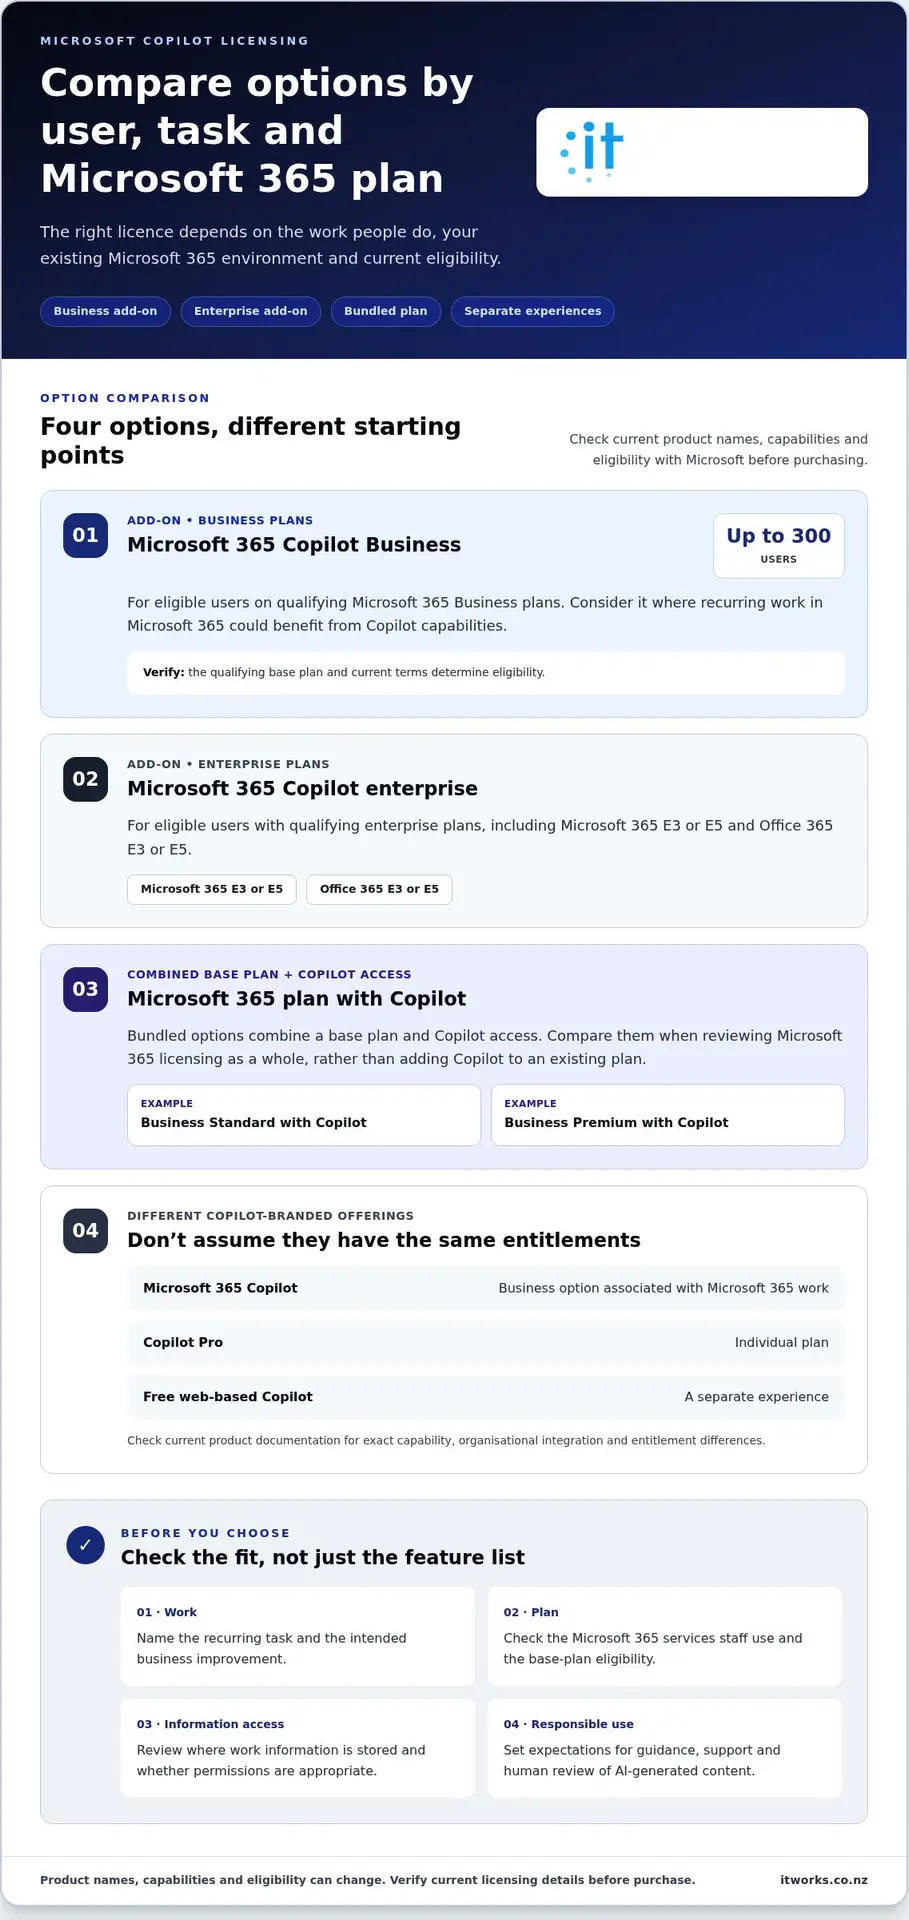The image size is (909, 1920).
Task: Click the 02 number badge
Action: 85,779
